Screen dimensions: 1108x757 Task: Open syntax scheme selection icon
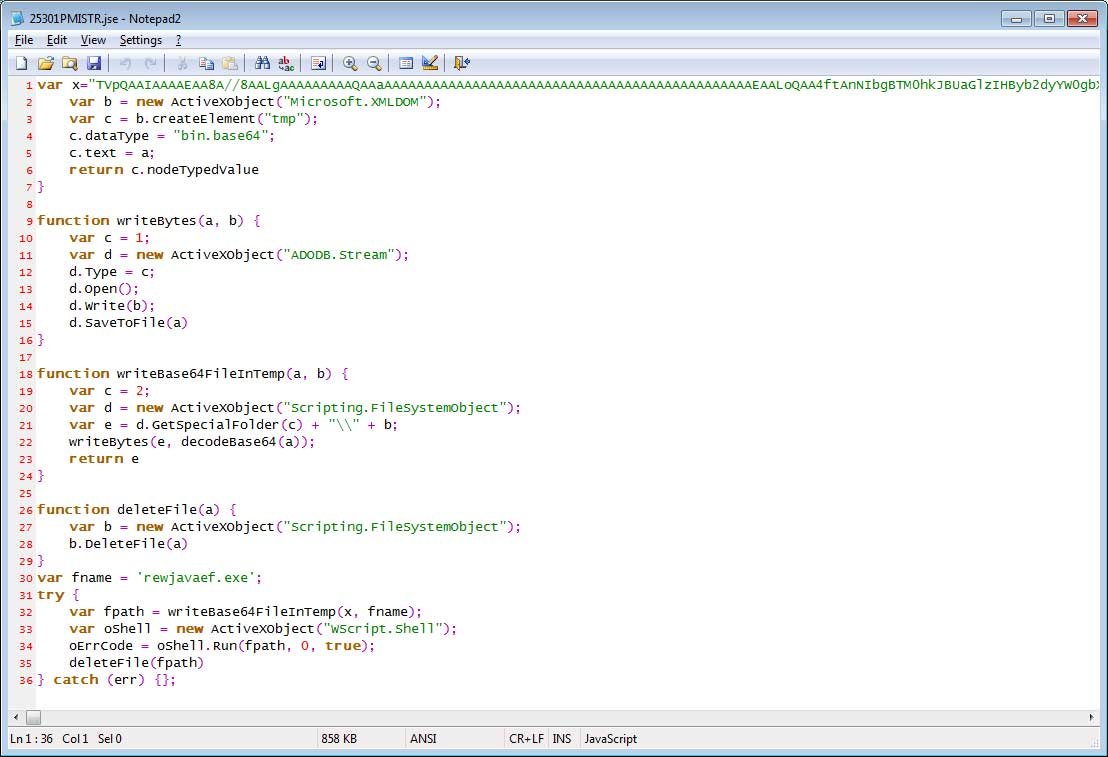click(x=406, y=64)
